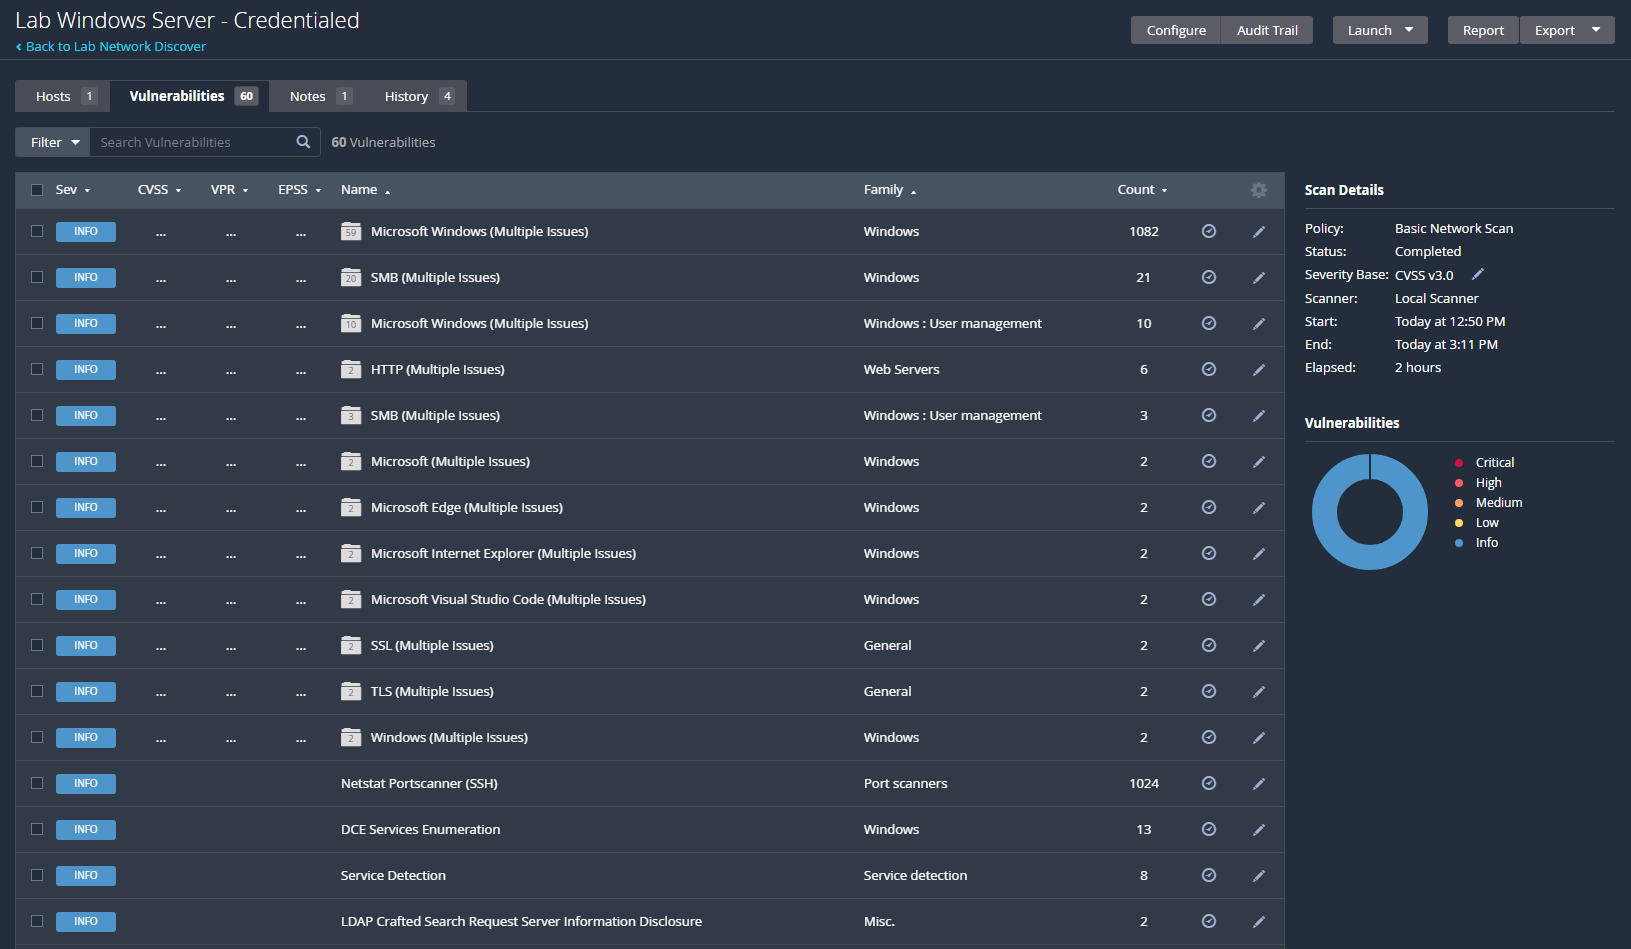Accept risk icon for DCE Services Enumeration

[1209, 829]
